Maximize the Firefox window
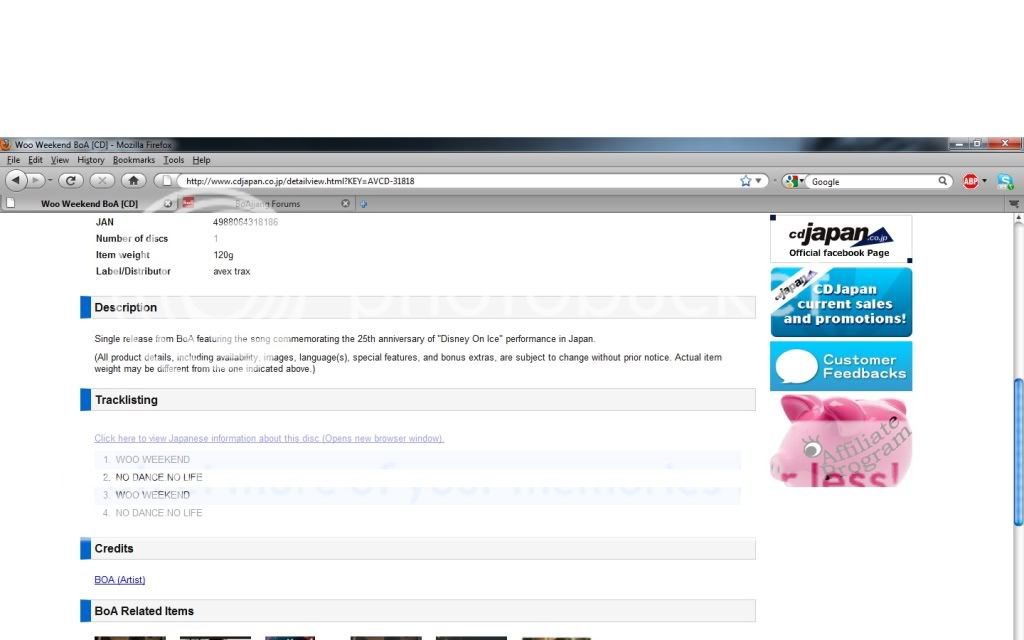Screen dimensions: 1024x640 [x=976, y=143]
